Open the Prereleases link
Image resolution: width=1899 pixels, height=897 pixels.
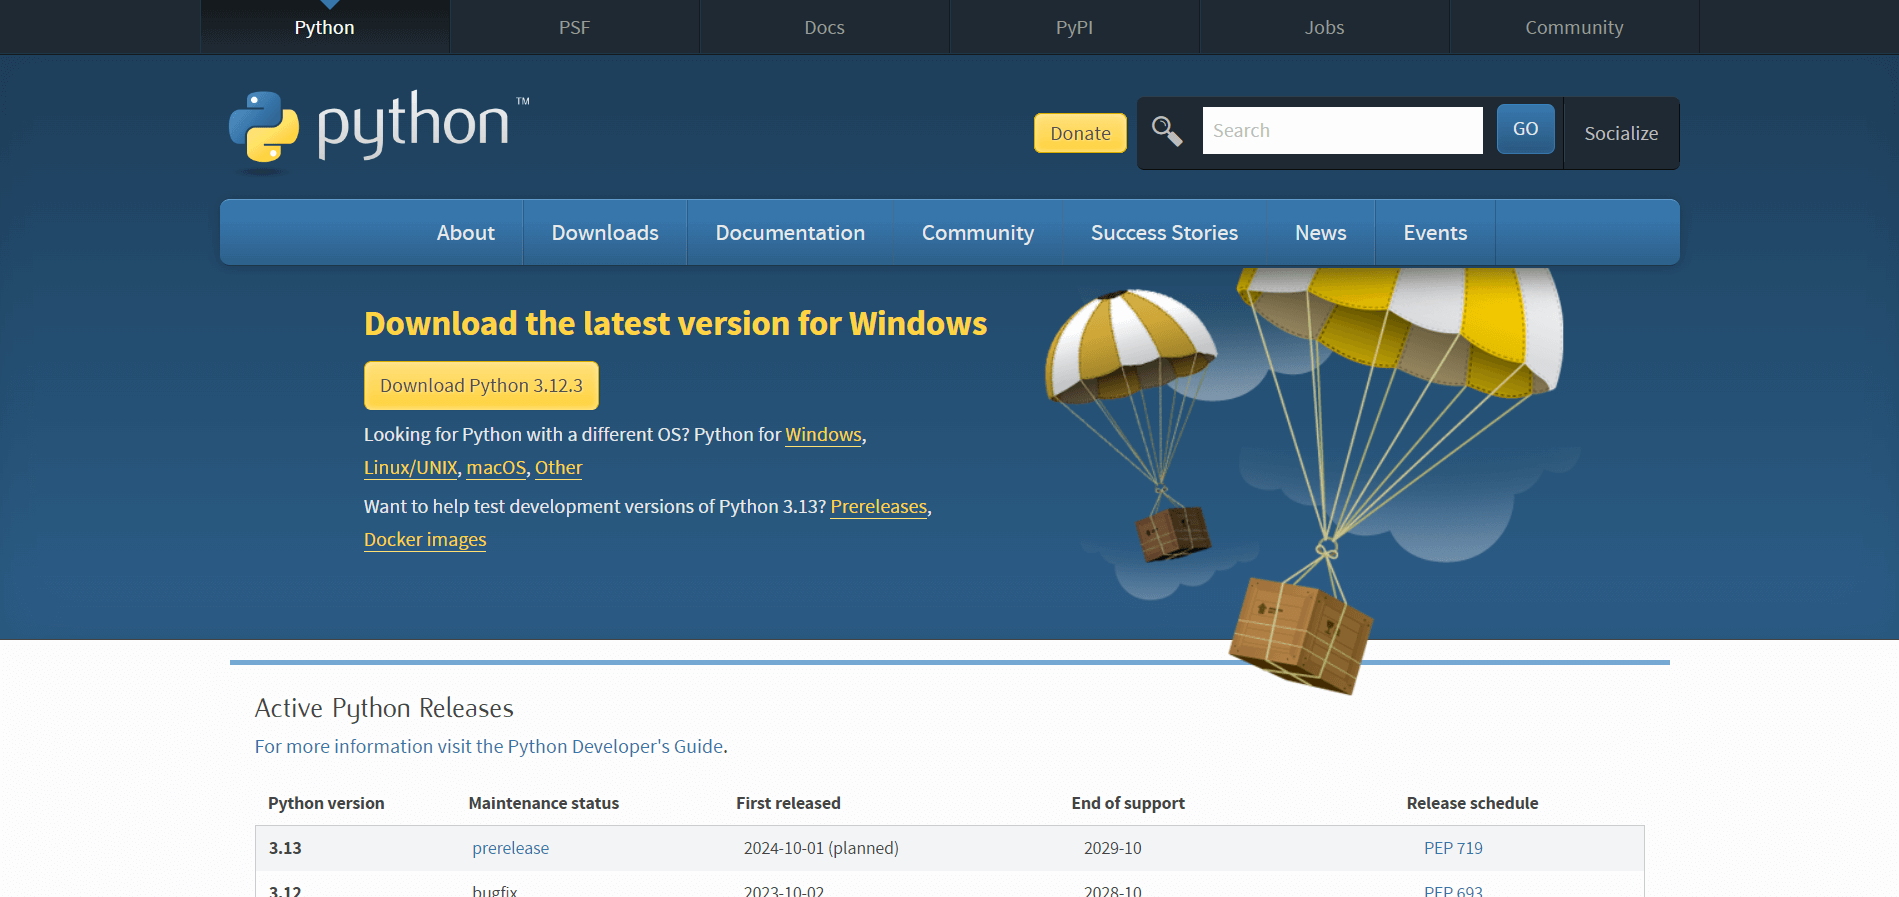pos(879,506)
